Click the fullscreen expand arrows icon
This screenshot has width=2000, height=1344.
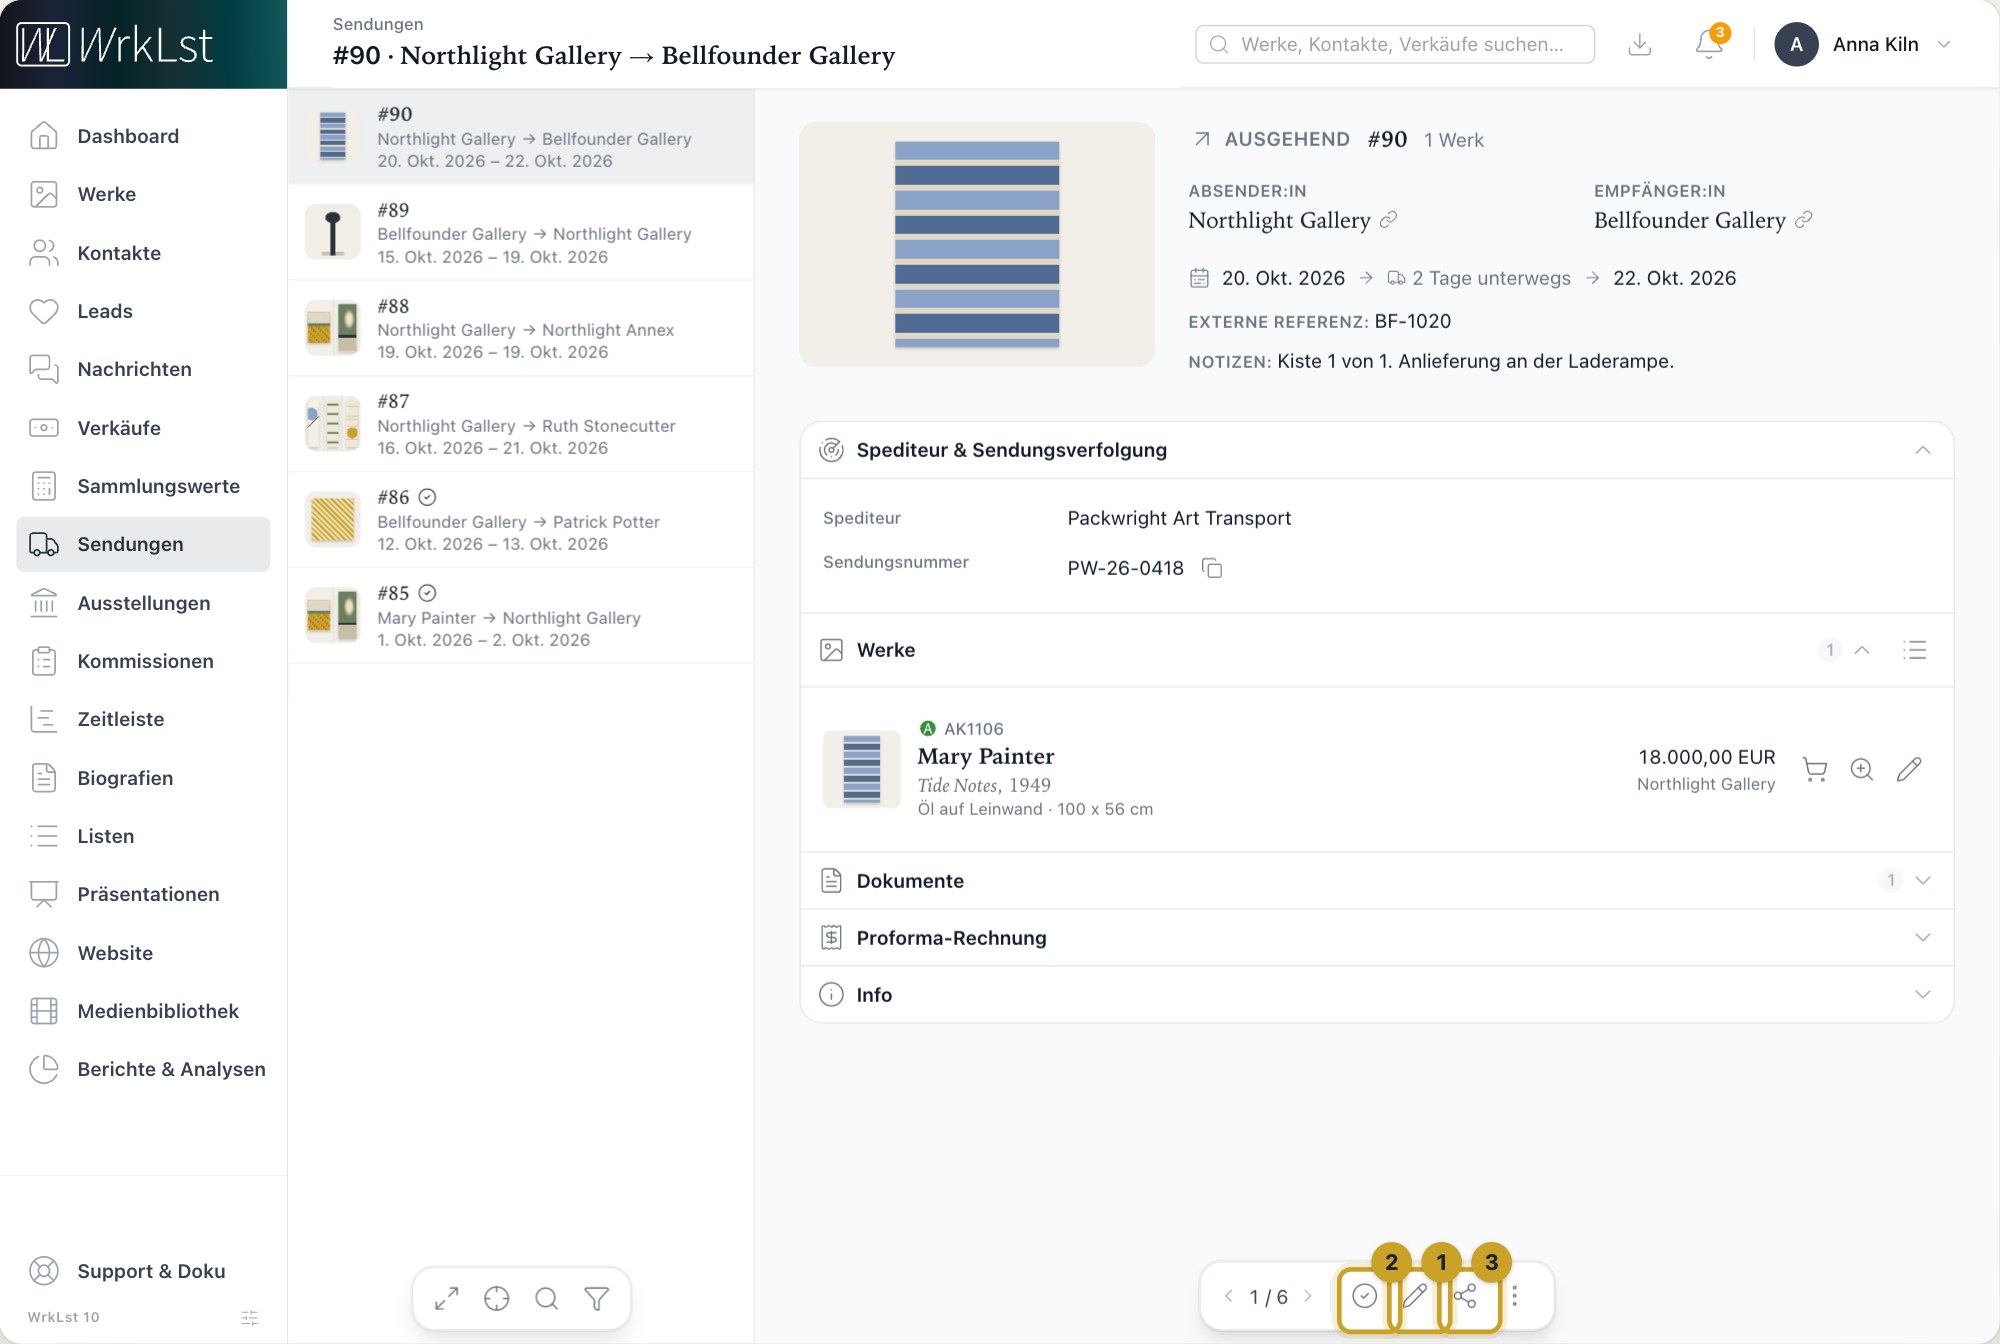(x=447, y=1298)
